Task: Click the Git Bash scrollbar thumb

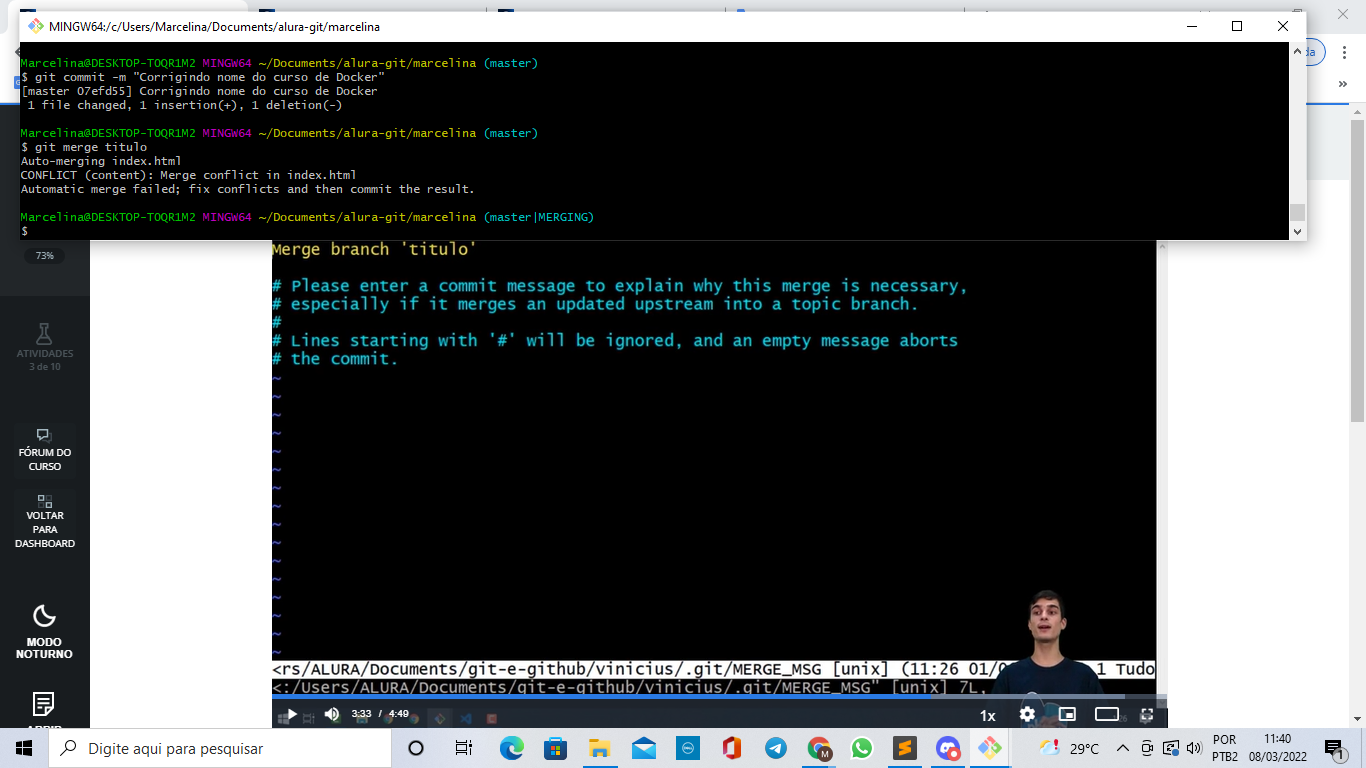Action: click(x=1297, y=212)
